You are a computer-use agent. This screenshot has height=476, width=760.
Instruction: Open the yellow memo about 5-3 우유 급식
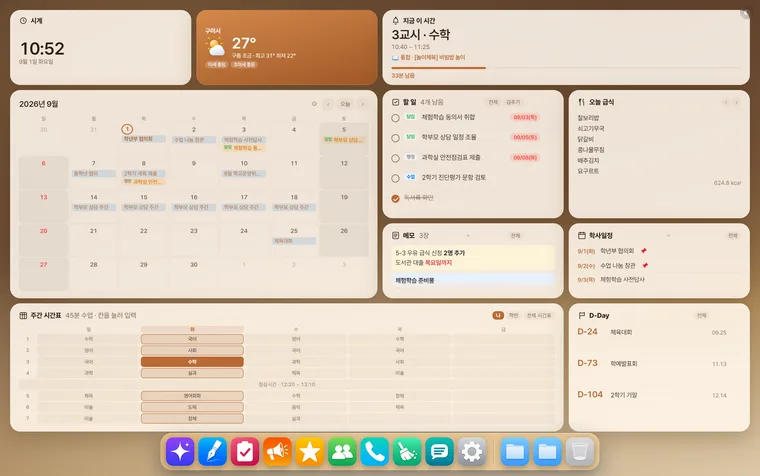pos(473,258)
